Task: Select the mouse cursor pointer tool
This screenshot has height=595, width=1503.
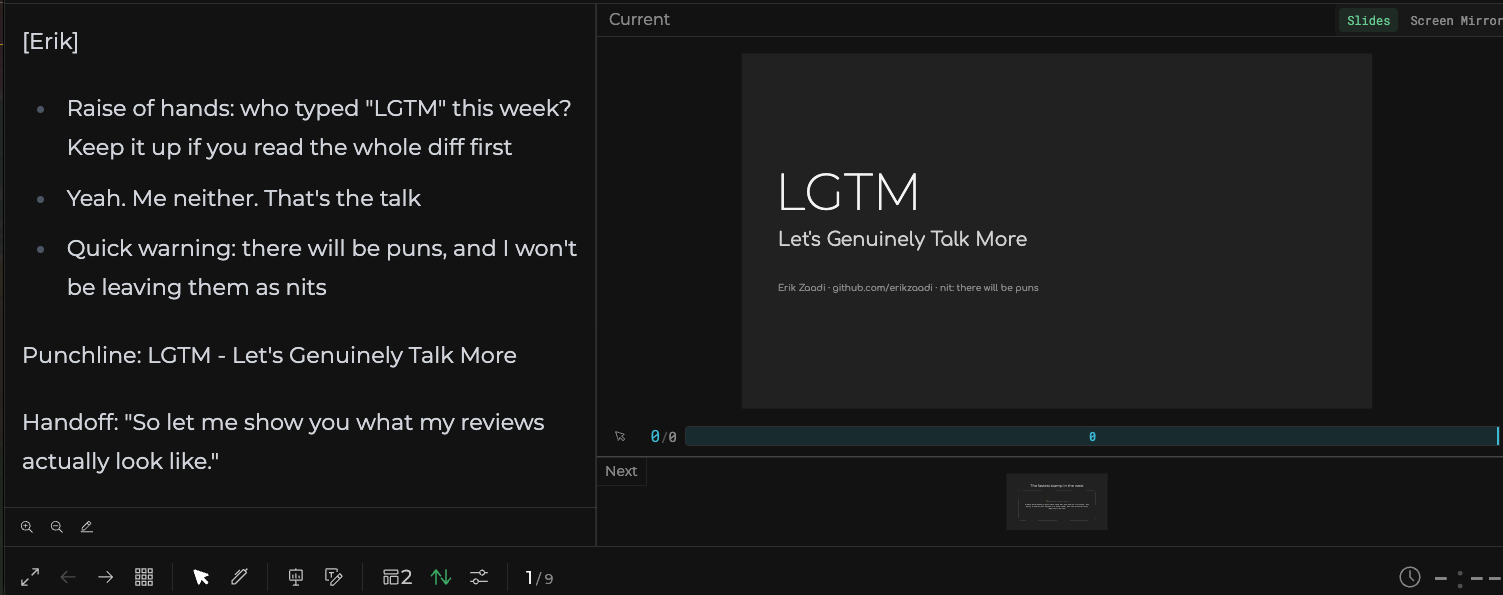Action: tap(201, 577)
